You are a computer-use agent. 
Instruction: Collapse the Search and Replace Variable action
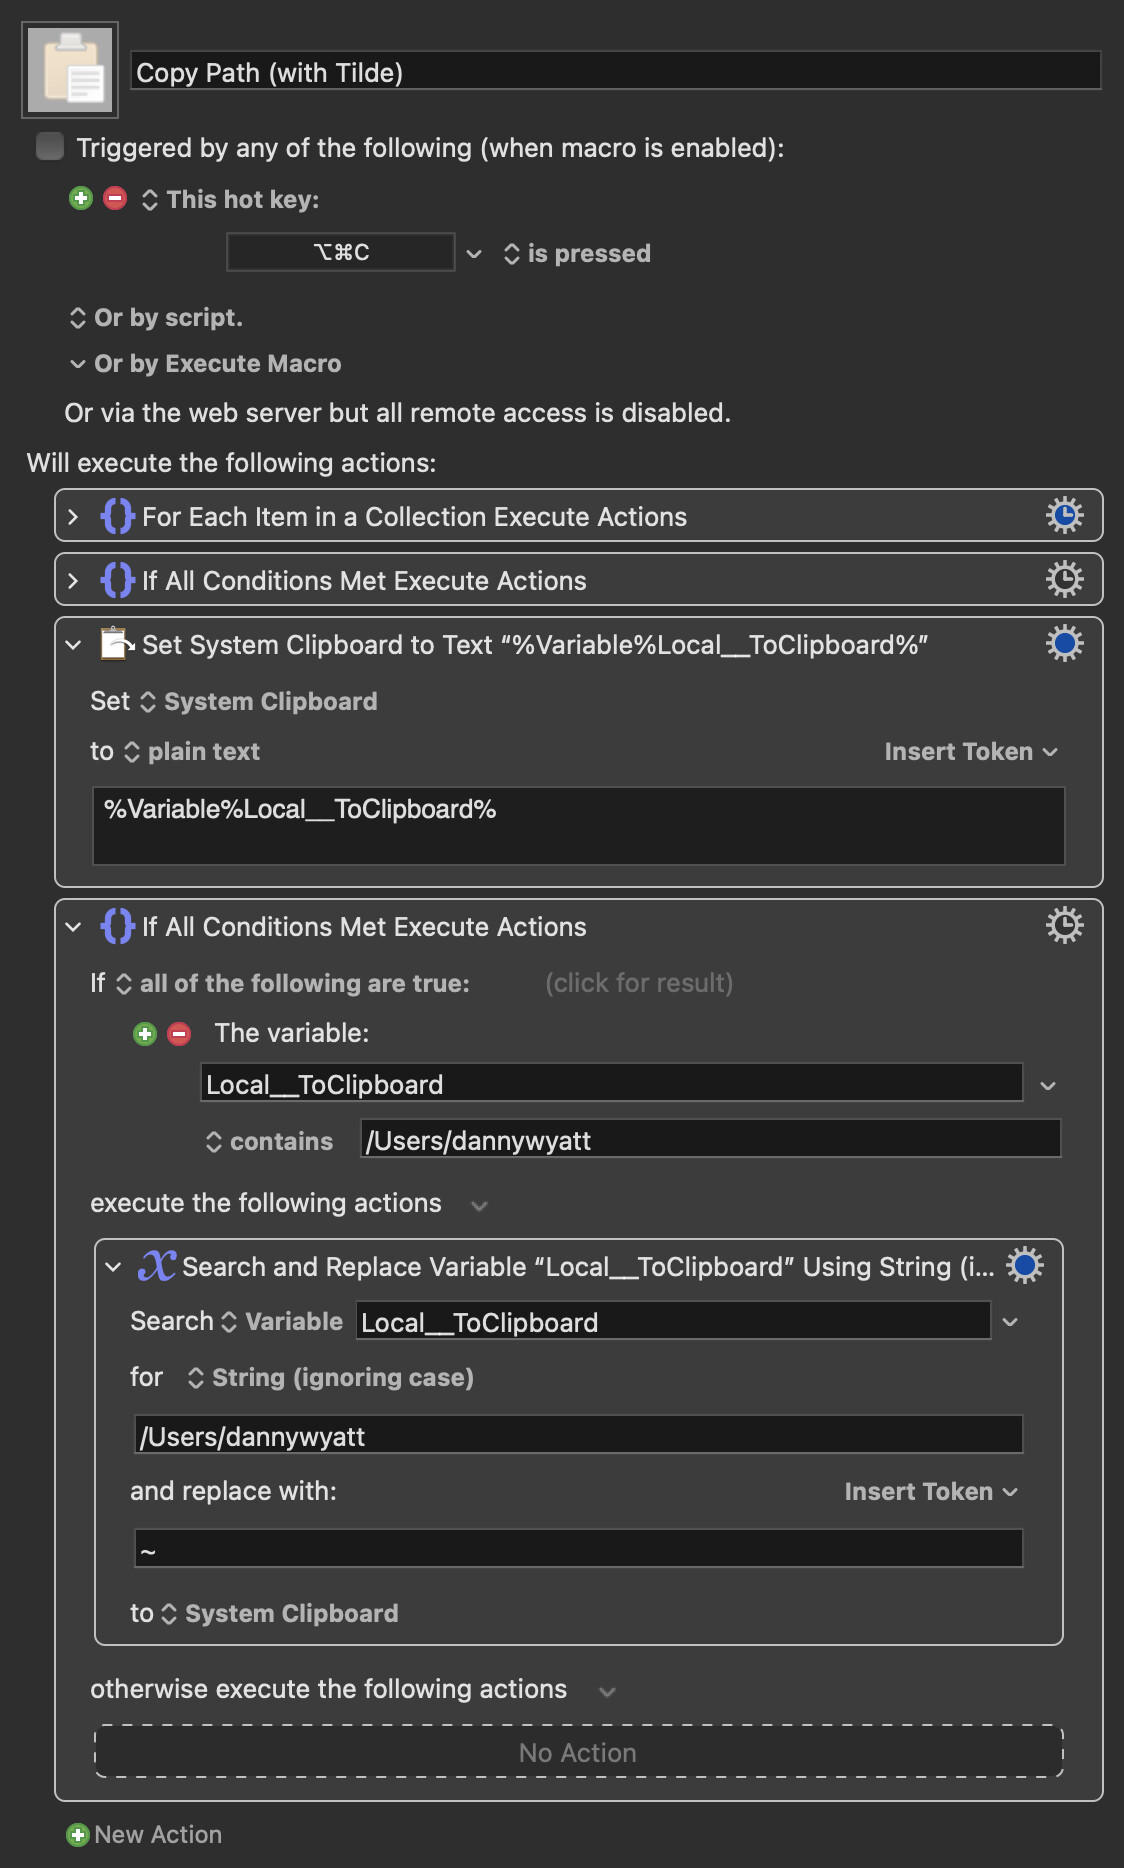(113, 1267)
